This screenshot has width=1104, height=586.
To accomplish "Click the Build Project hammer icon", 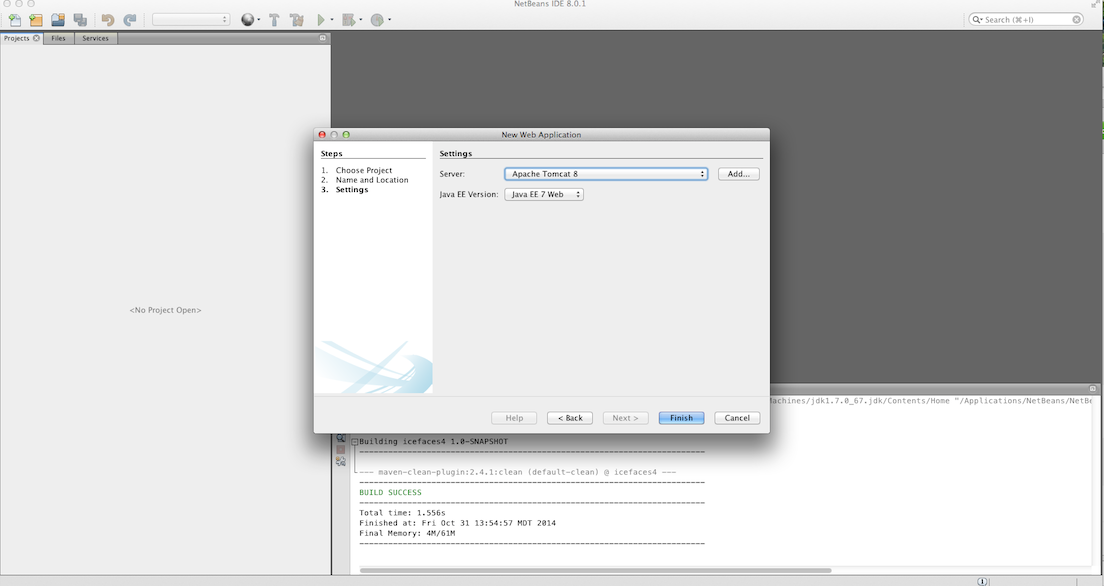I will pyautogui.click(x=274, y=20).
